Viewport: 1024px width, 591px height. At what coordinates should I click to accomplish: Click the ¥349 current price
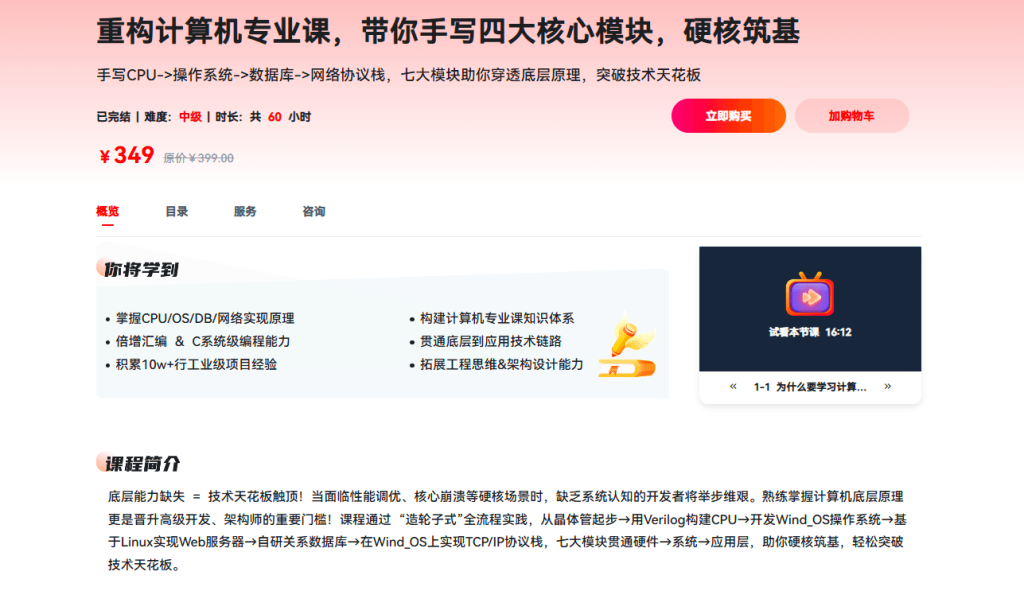[x=127, y=155]
